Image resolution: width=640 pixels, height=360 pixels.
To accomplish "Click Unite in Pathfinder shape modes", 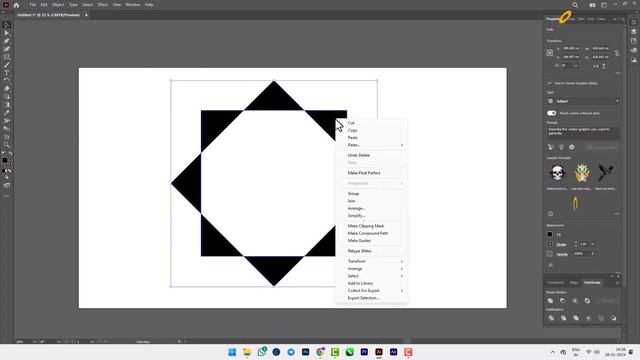I will (550, 301).
